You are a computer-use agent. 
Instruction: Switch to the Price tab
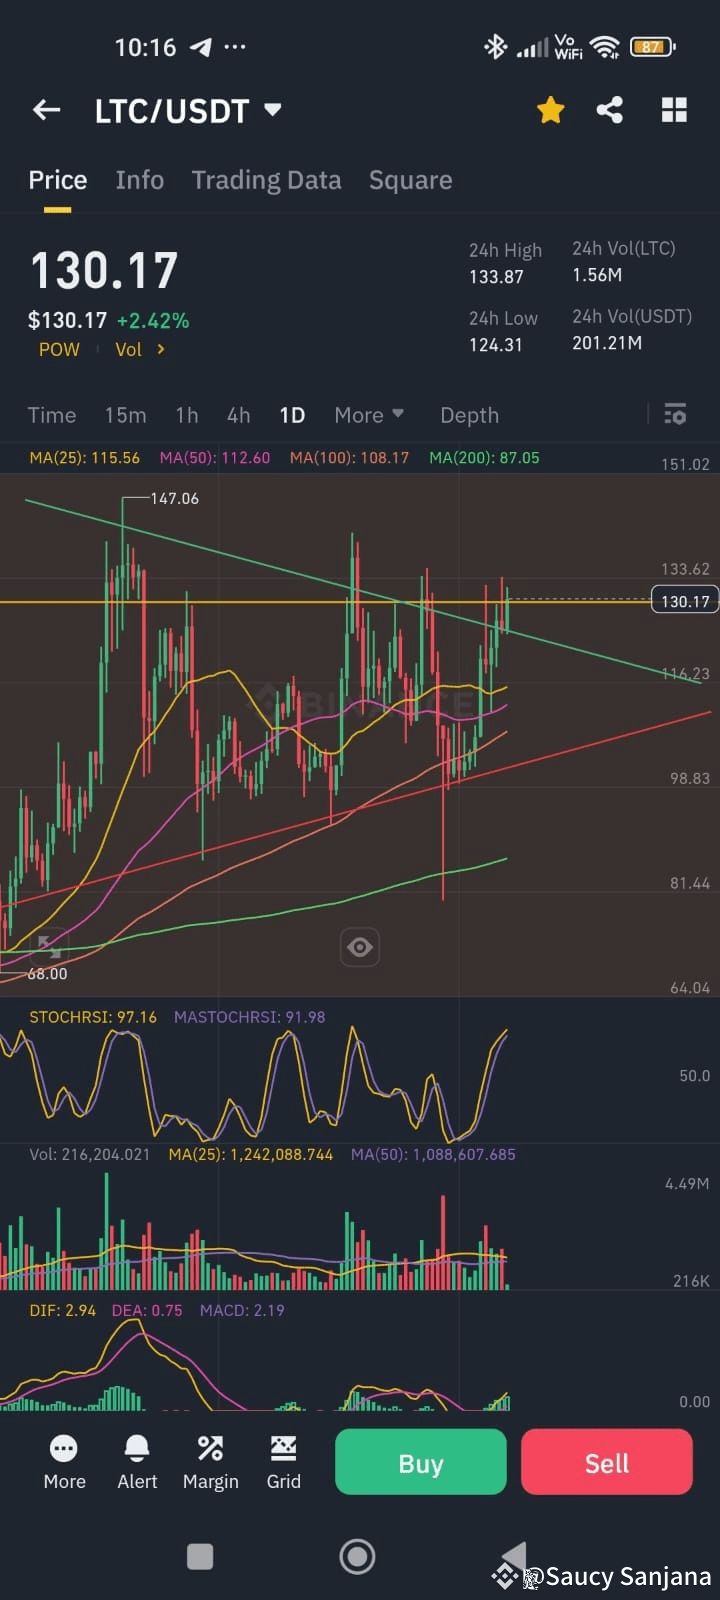click(x=58, y=180)
